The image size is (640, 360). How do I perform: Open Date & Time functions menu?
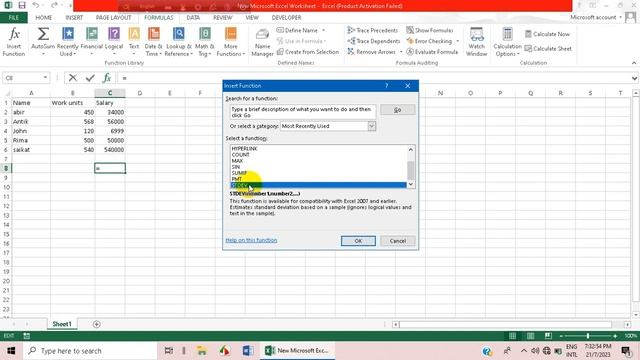pyautogui.click(x=153, y=42)
